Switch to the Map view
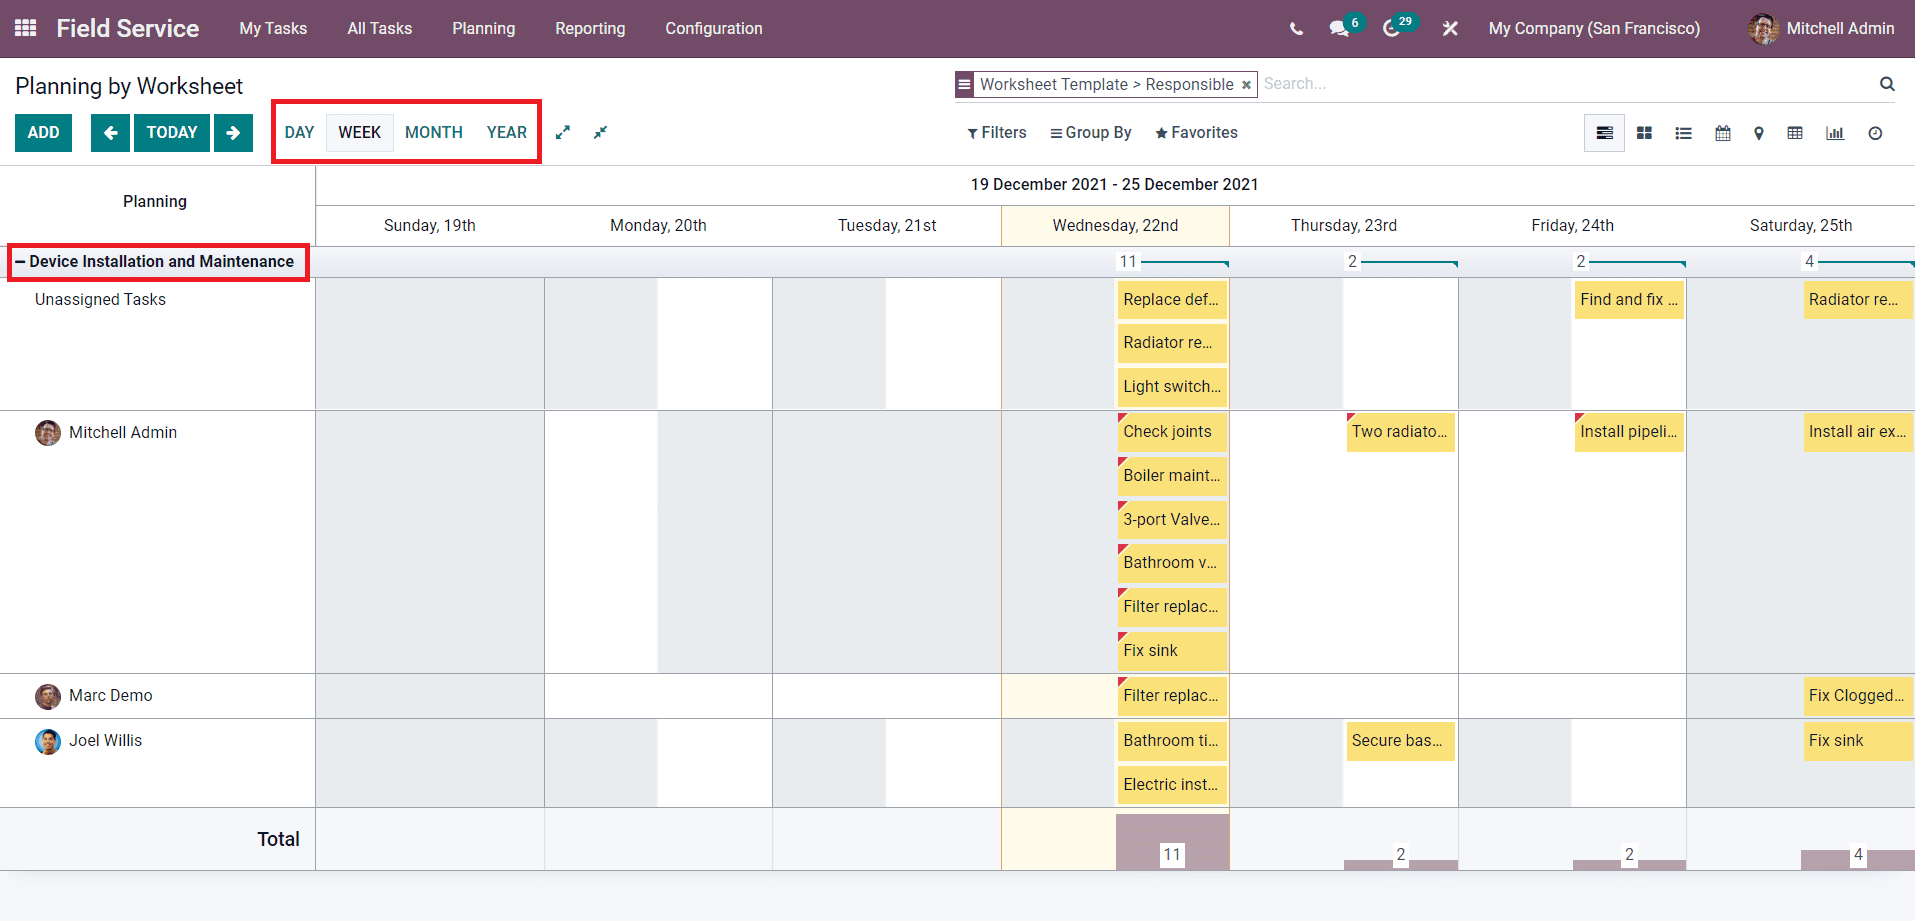Viewport: 1915px width, 921px height. point(1758,132)
